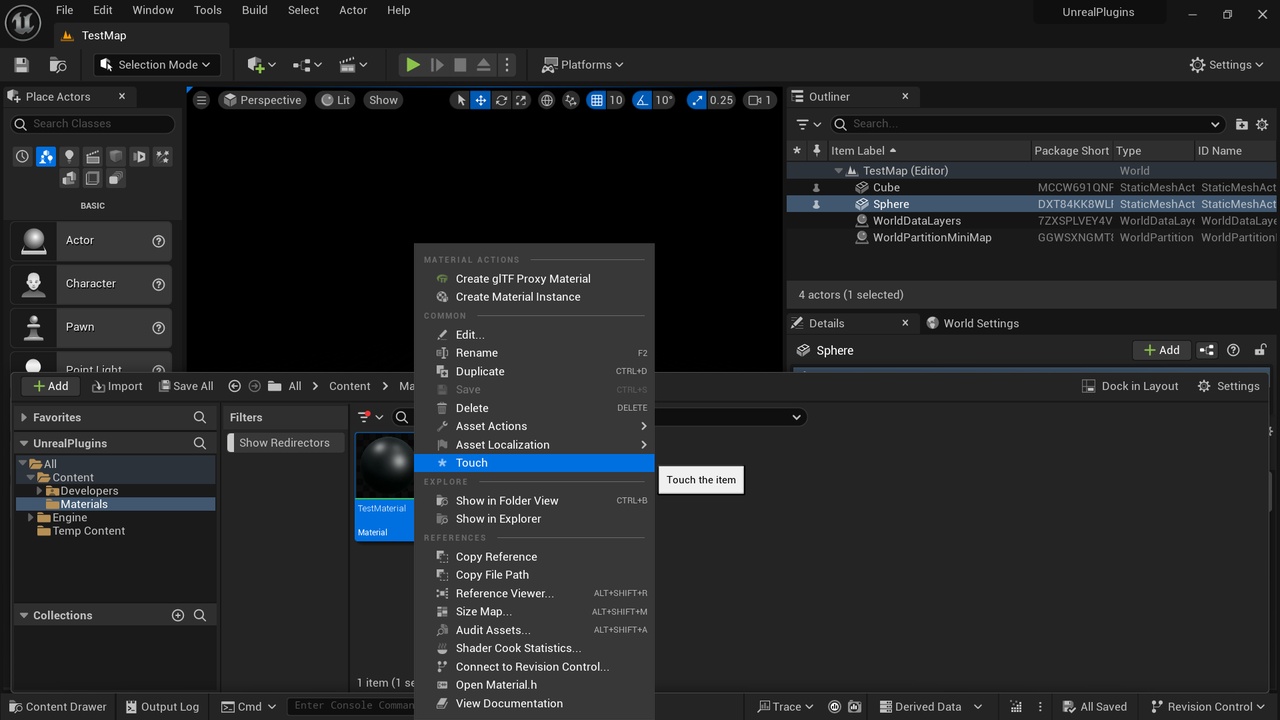
Task: Create a new folder in the Outliner
Action: (1241, 124)
